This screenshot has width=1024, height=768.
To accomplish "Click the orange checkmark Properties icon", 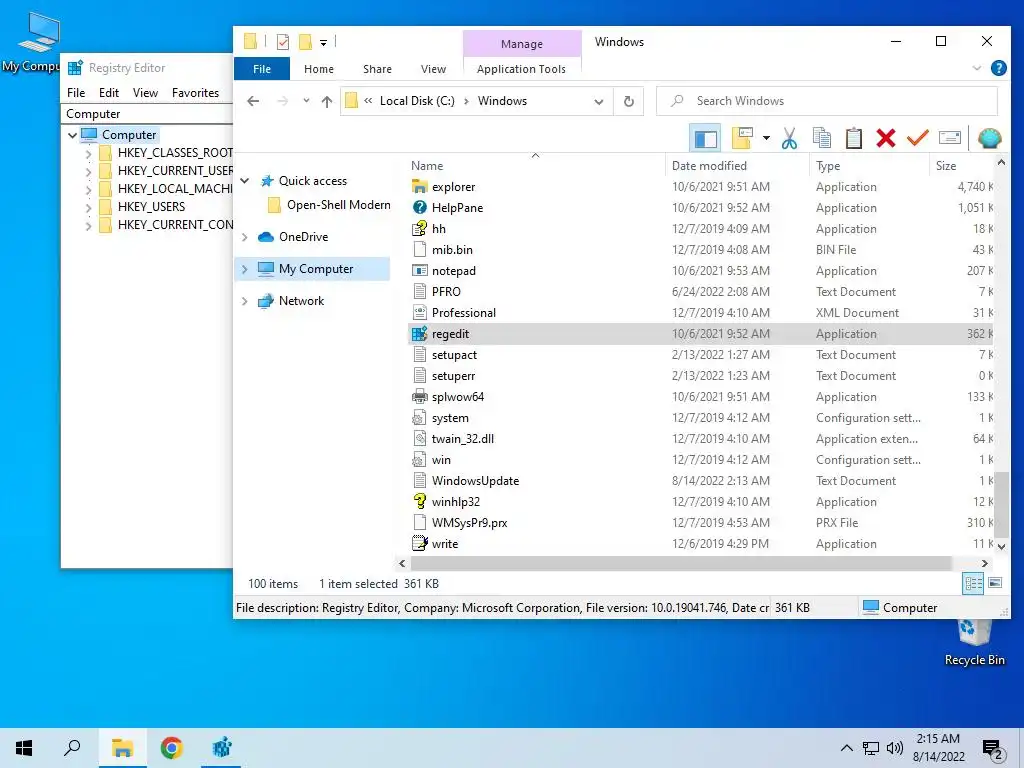I will (x=918, y=138).
